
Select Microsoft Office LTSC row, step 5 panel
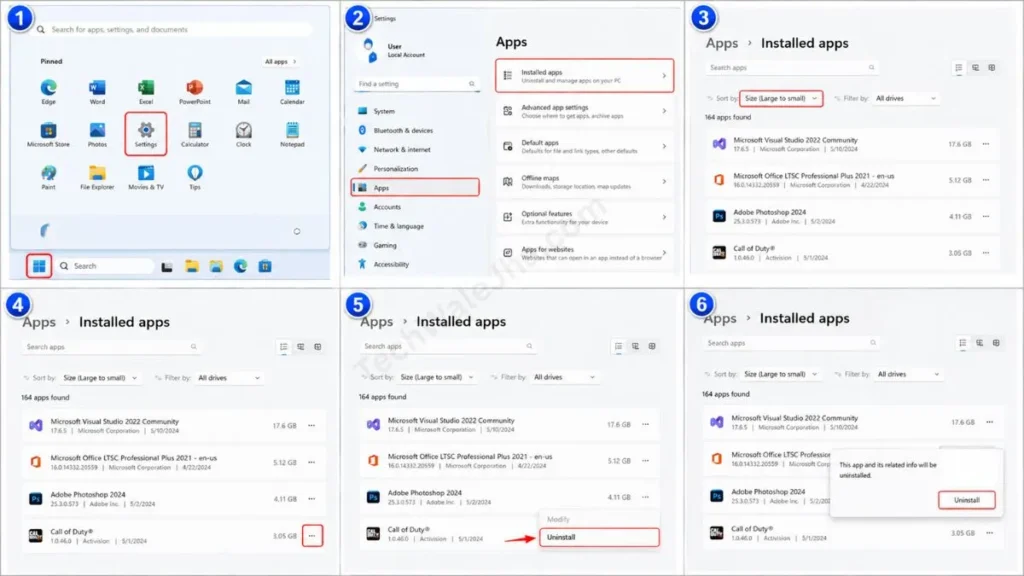pyautogui.click(x=509, y=461)
